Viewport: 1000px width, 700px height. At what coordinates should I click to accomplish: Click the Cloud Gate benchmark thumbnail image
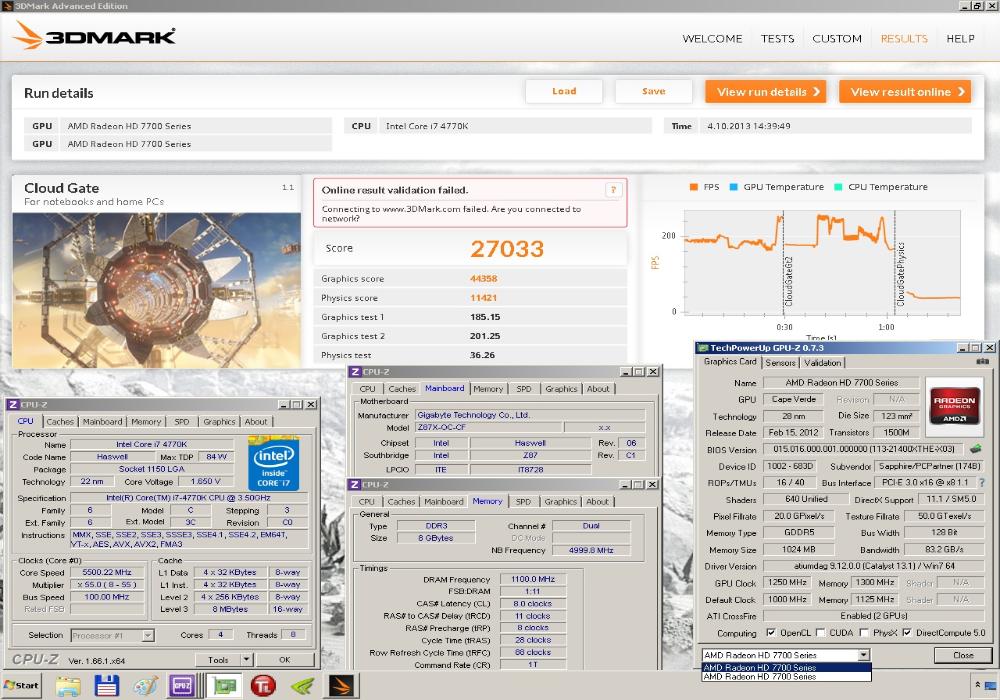[x=156, y=290]
